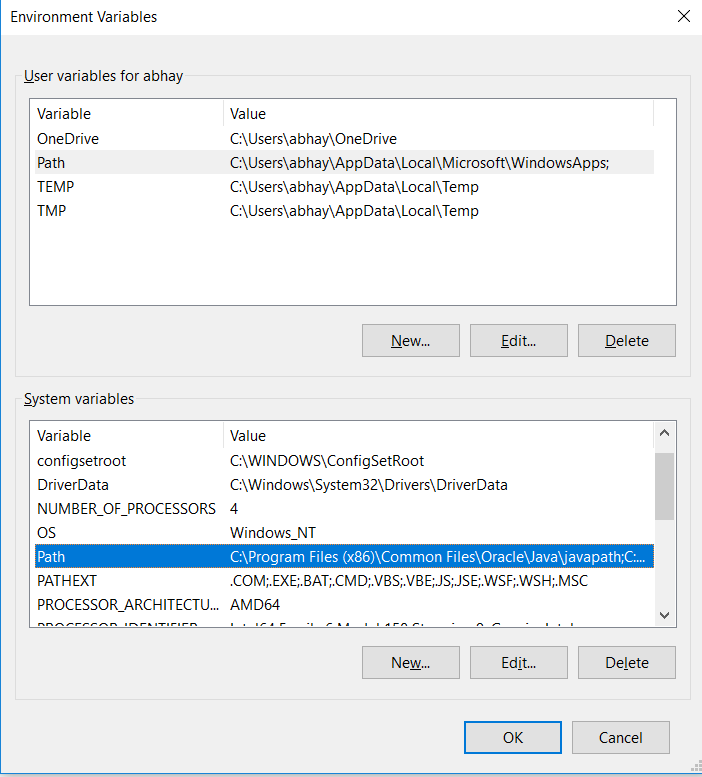Click the C:\WINDOWS\ConfigSetRoot value
The width and height of the screenshot is (702, 777).
pos(327,461)
